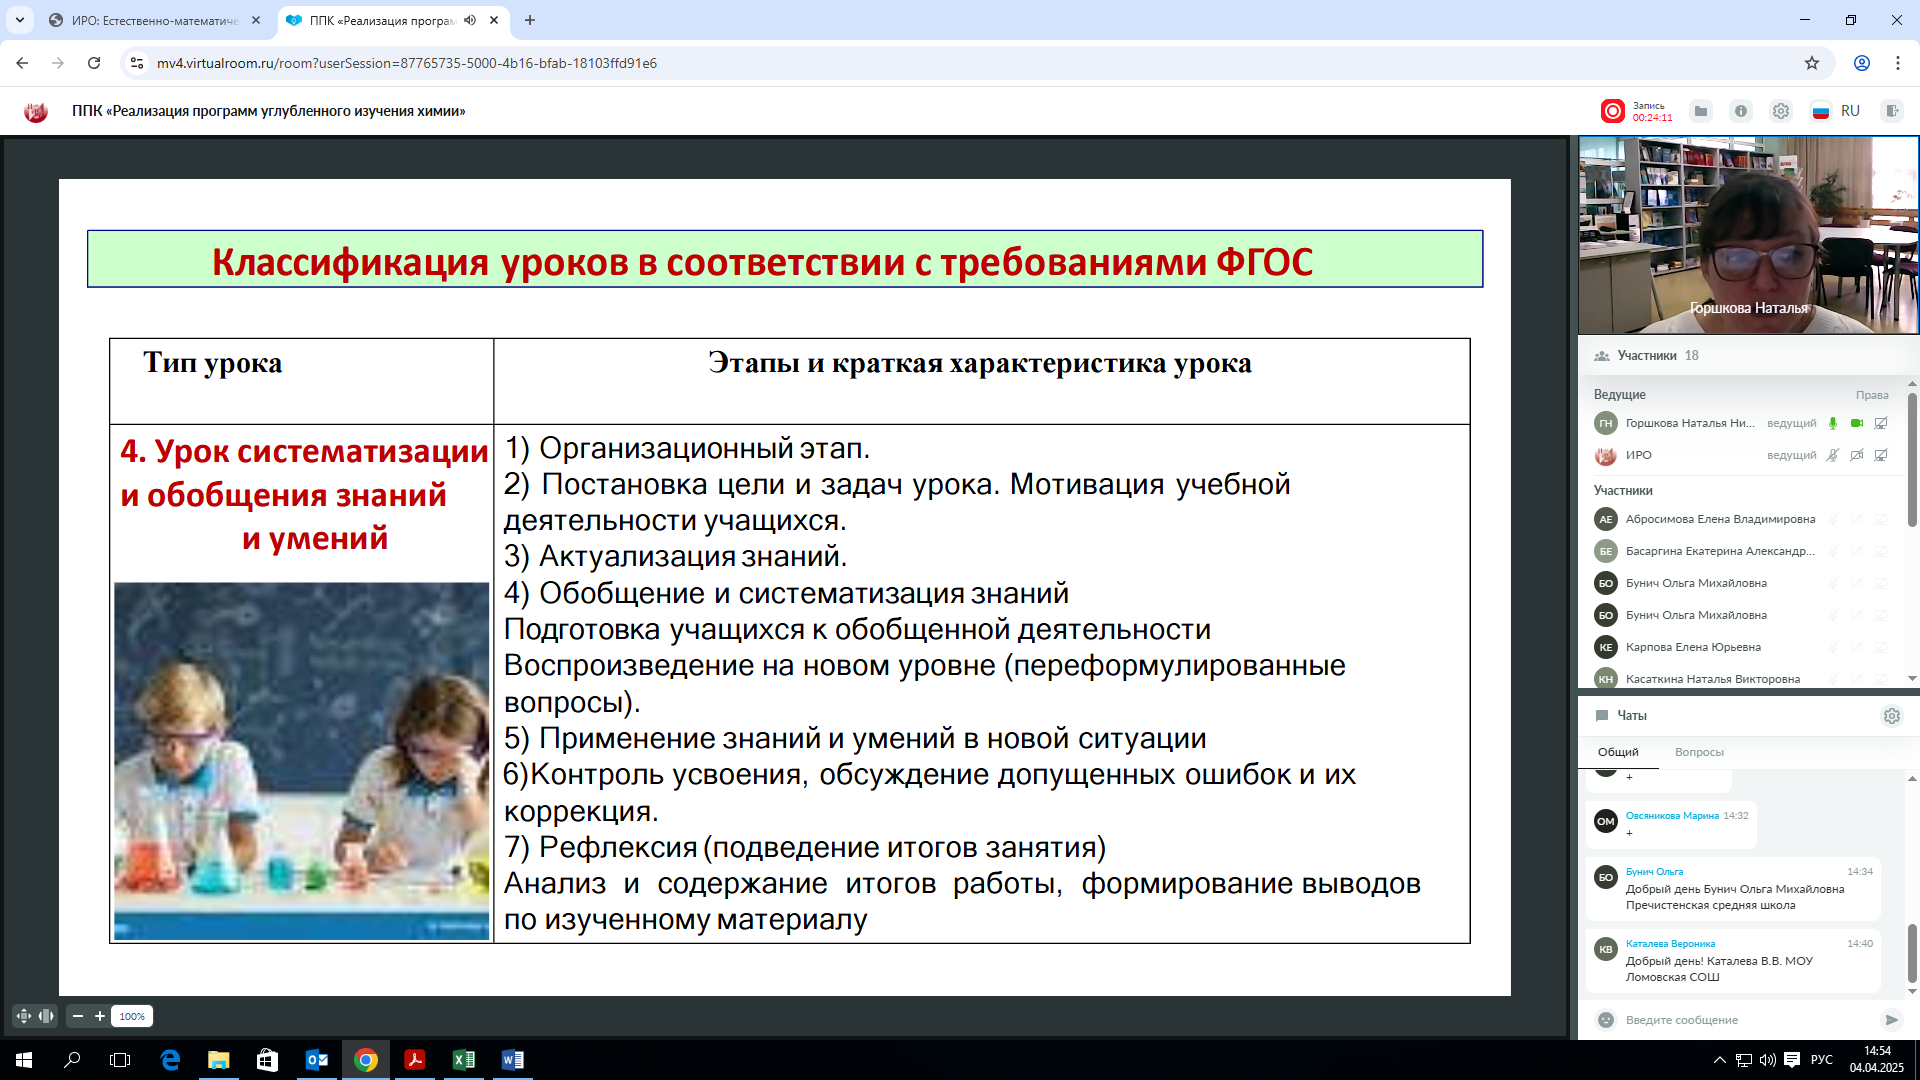Open Windows Start menu
The image size is (1920, 1080).
point(24,1060)
